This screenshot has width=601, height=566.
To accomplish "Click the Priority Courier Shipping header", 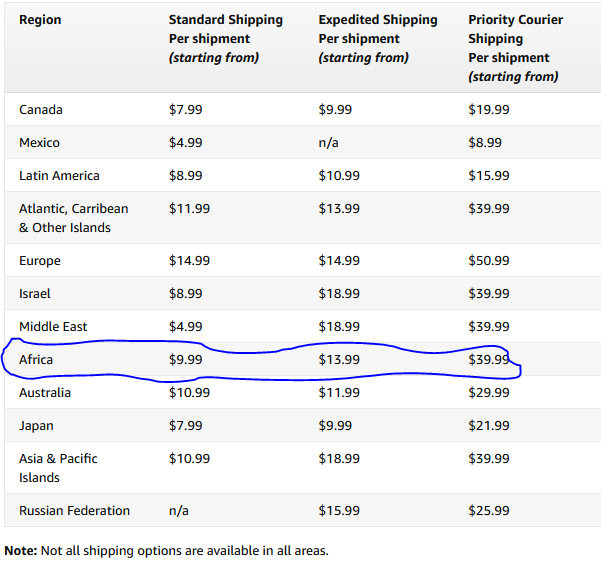I will click(x=515, y=48).
